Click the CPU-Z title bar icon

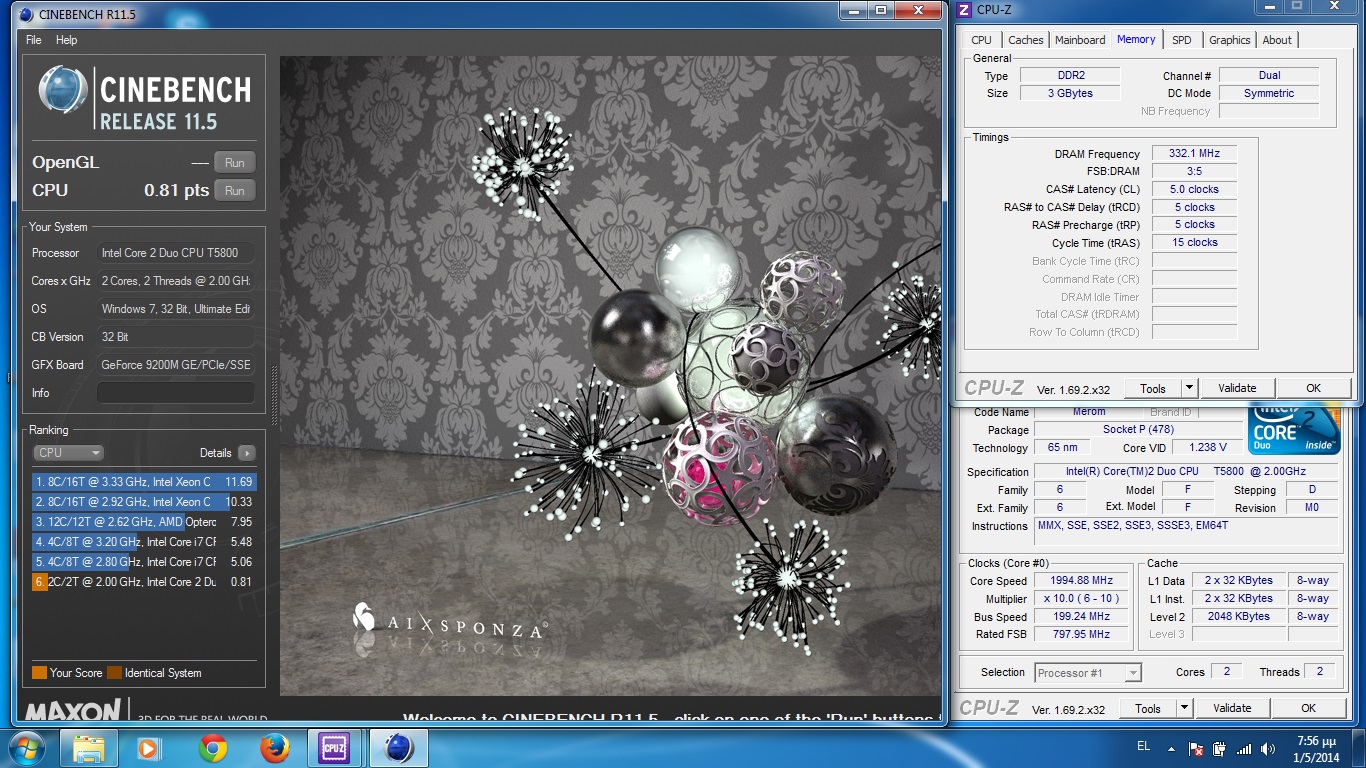pos(964,10)
